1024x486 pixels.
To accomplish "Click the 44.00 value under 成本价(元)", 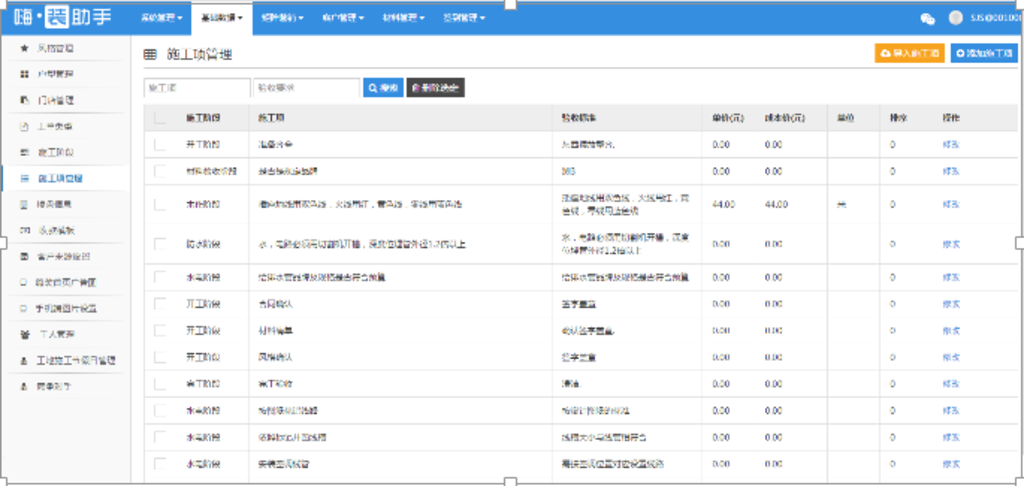I will tap(777, 204).
